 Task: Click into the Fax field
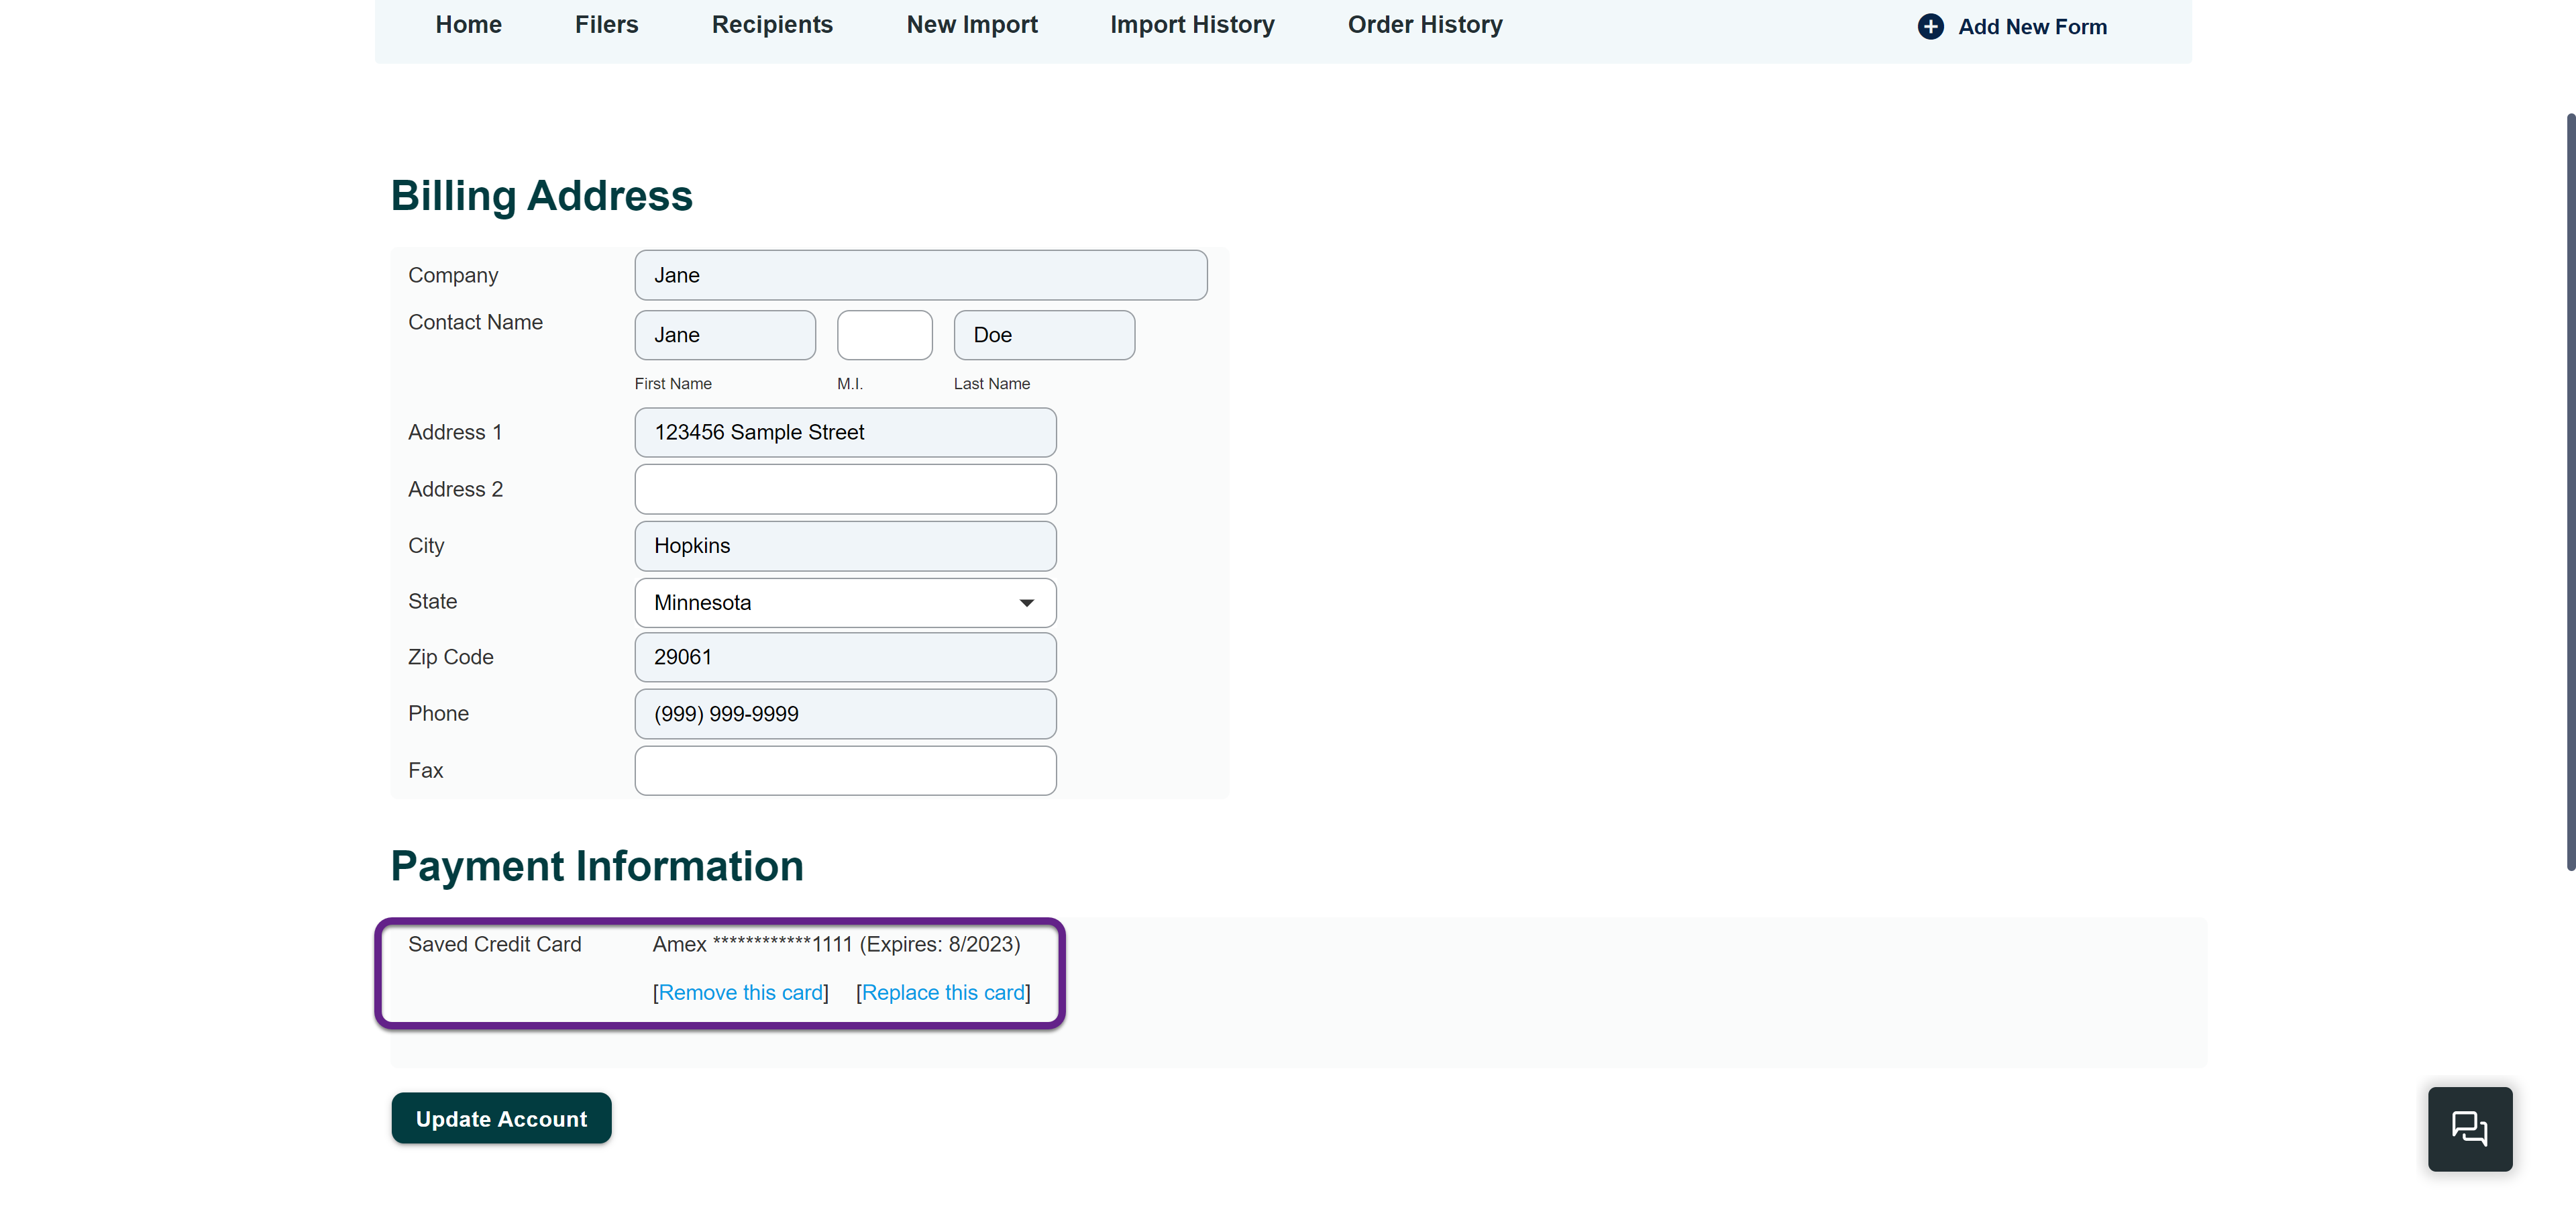[845, 770]
